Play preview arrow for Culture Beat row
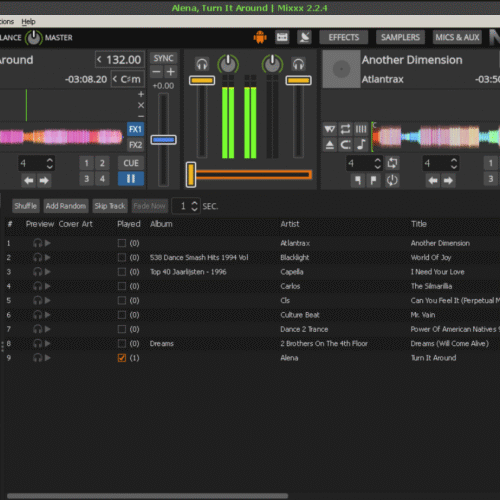Screen dimensions: 500x500 [48, 315]
